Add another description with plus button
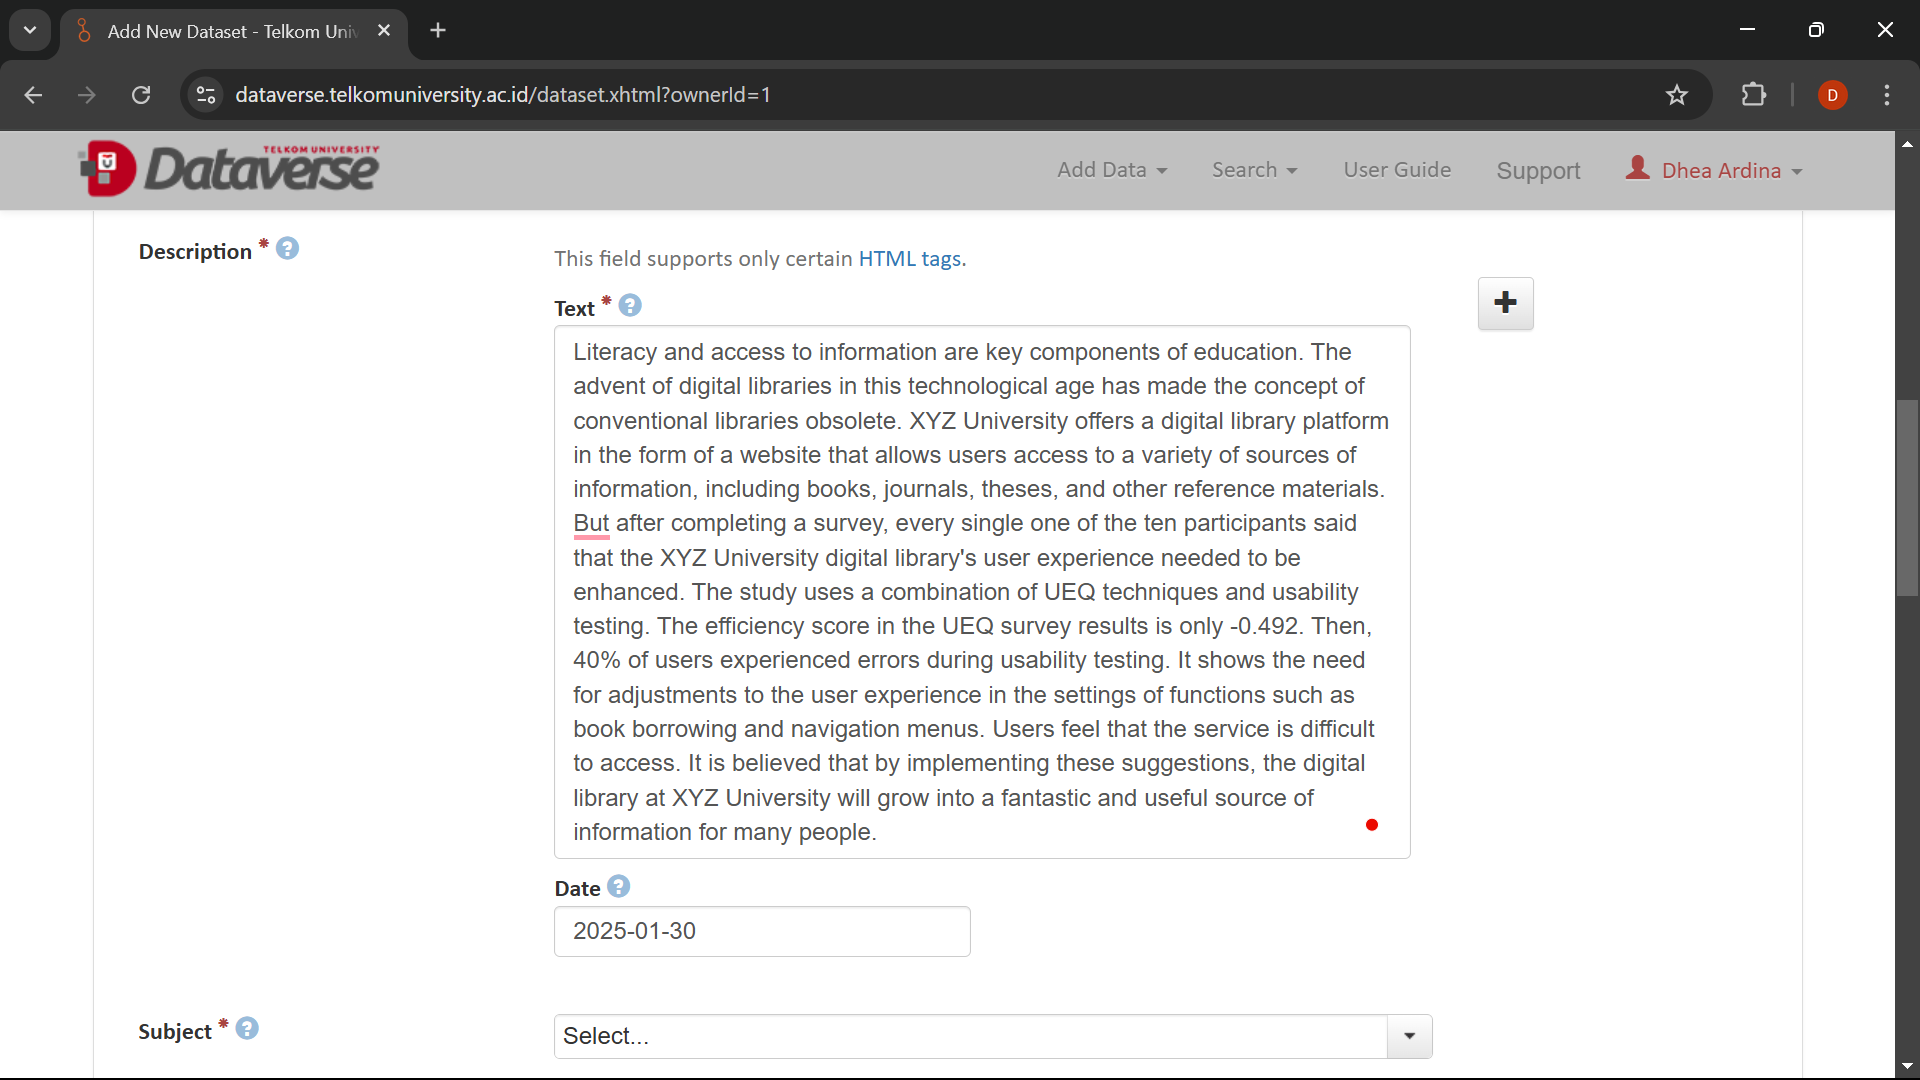 point(1506,303)
